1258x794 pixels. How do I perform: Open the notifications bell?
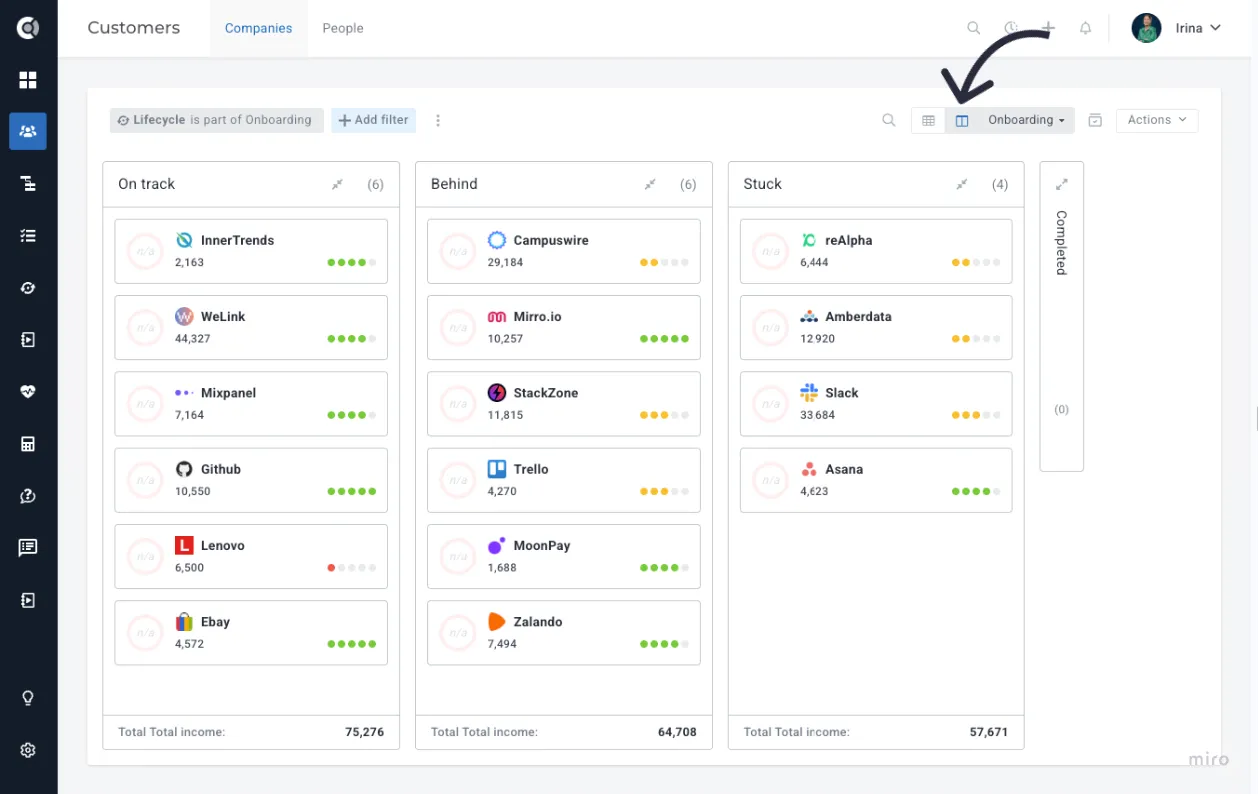(x=1085, y=28)
